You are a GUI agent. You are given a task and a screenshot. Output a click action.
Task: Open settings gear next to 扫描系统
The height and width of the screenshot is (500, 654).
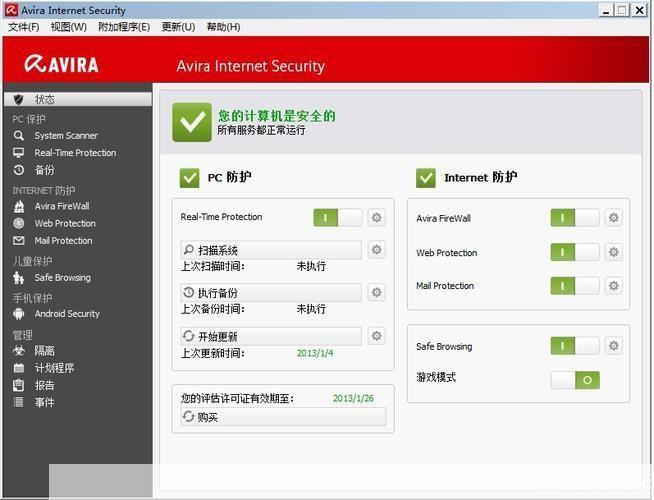(376, 249)
